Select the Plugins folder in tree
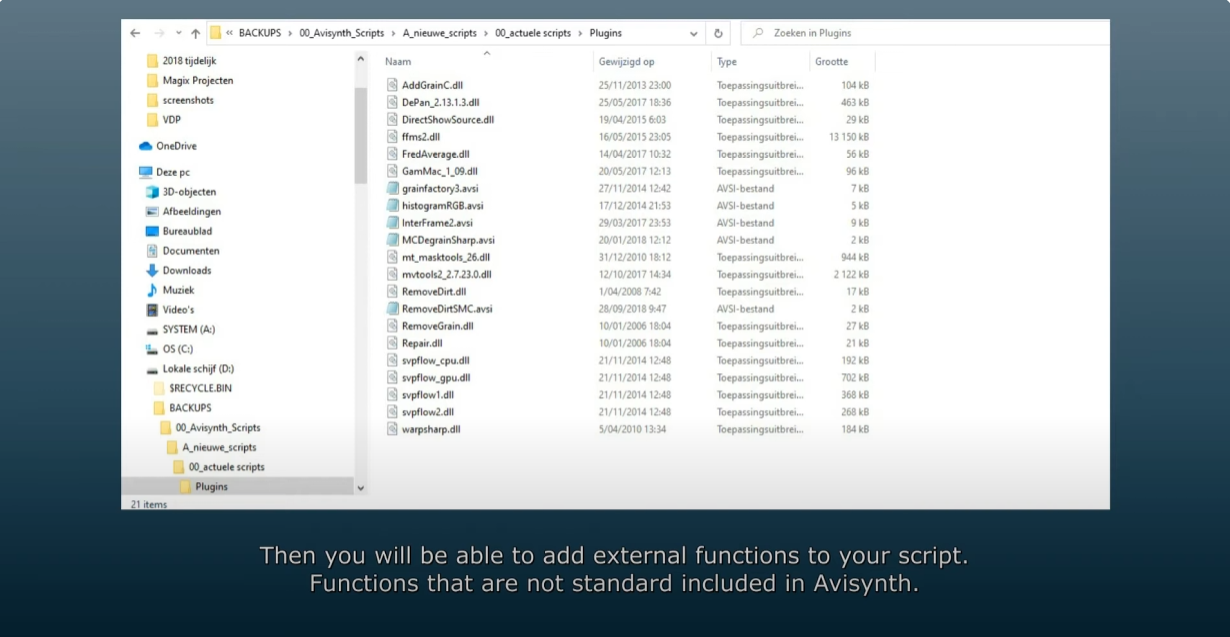This screenshot has width=1230, height=637. (211, 487)
